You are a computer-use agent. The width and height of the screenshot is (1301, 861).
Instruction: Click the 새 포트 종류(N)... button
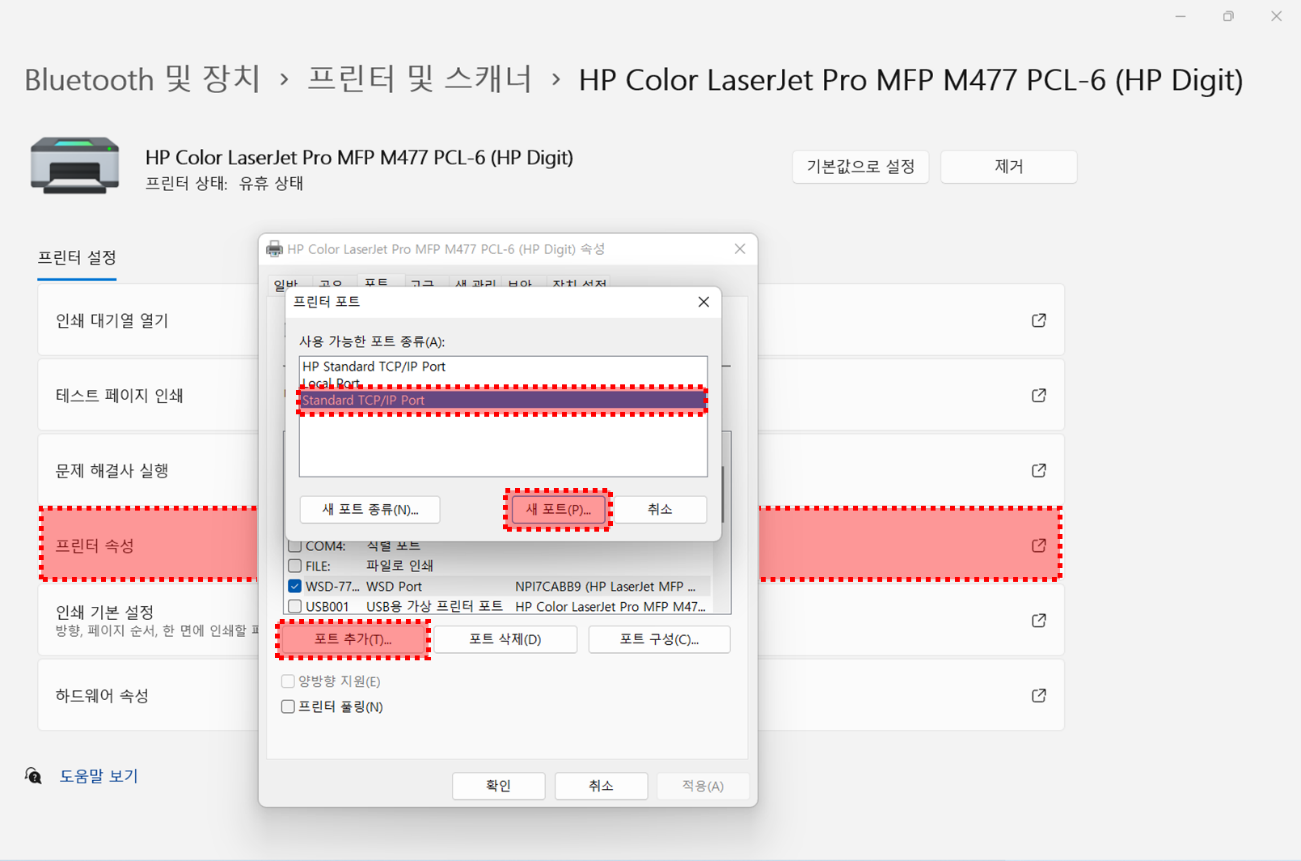(370, 509)
